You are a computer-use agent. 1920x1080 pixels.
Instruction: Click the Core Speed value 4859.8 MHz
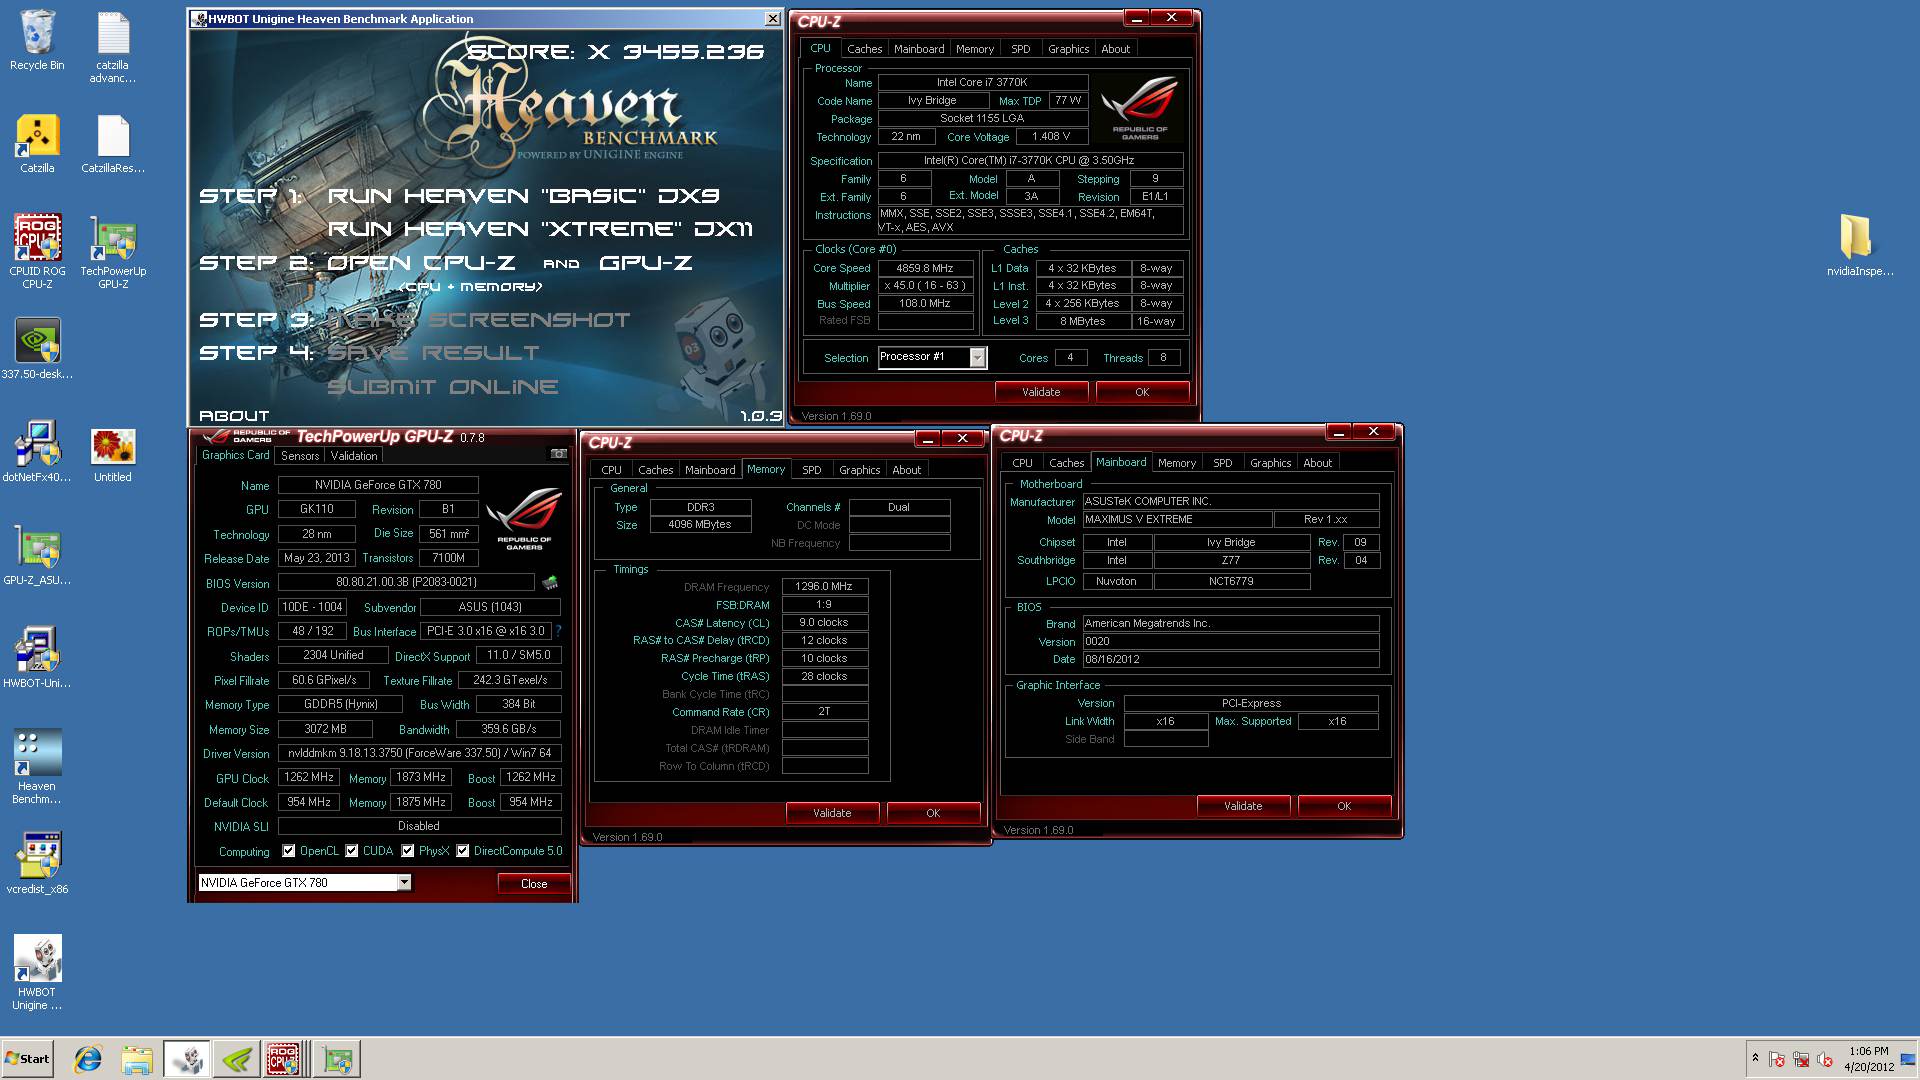click(x=925, y=268)
